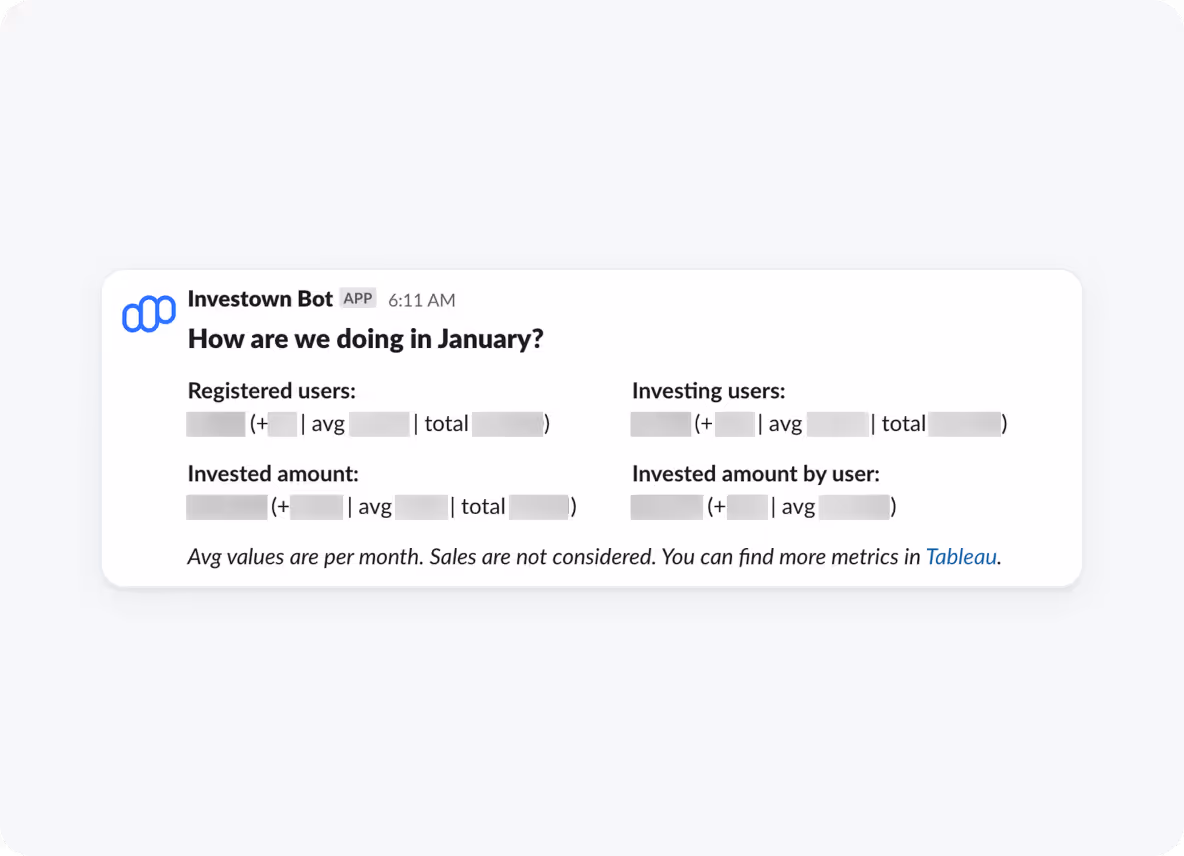Click the blurred avg value of Registered users
Image resolution: width=1184 pixels, height=856 pixels.
pyautogui.click(x=380, y=424)
